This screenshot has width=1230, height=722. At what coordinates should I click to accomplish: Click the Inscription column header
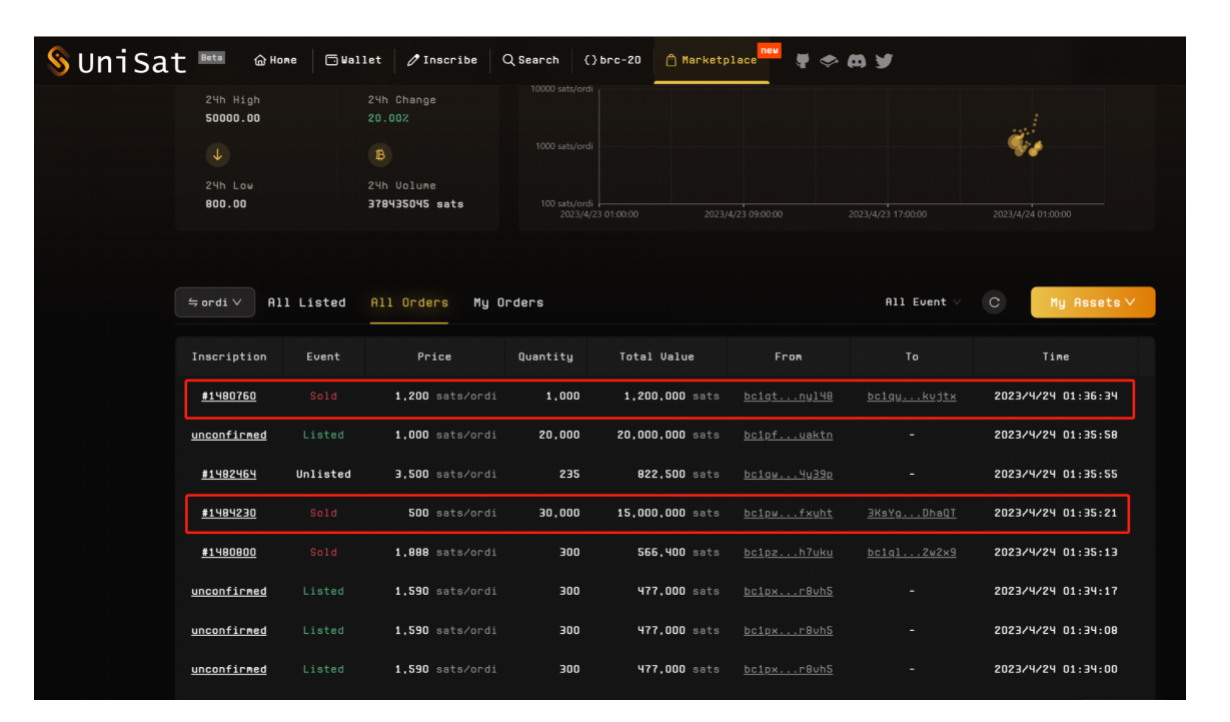(229, 356)
